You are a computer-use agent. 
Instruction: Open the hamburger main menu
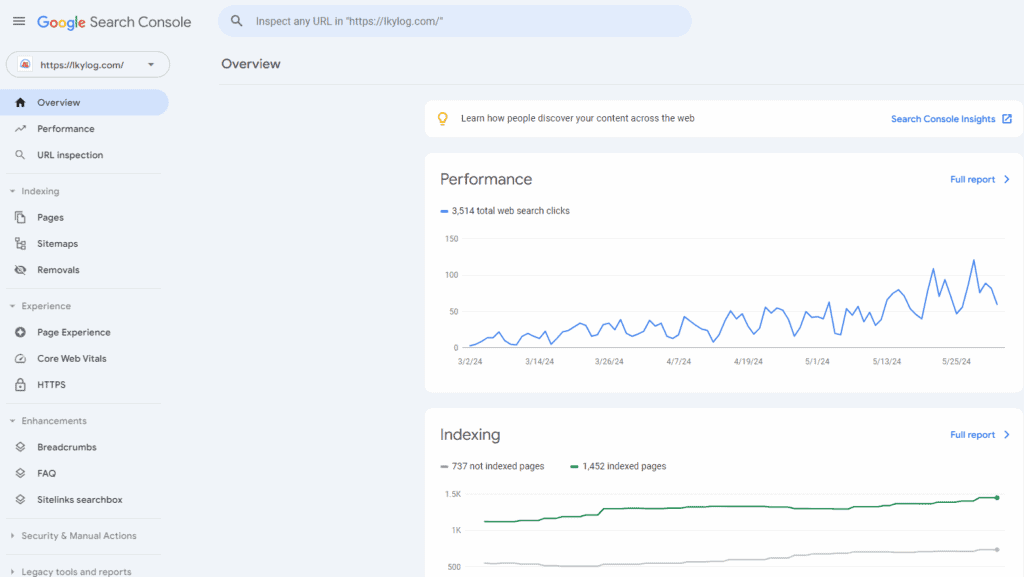(x=19, y=22)
